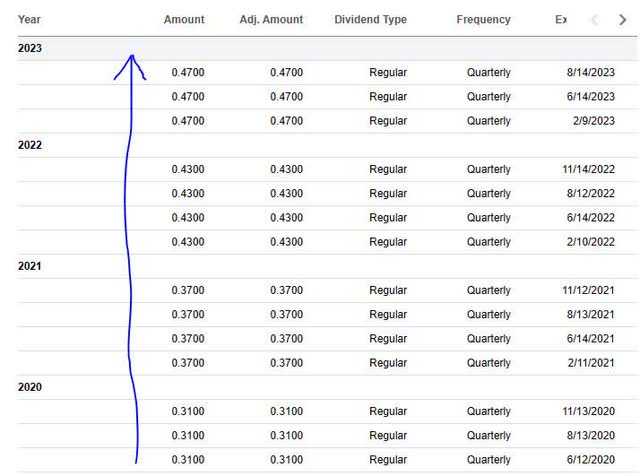Select the row dated 6/12/2020
Viewport: 640px width, 476px height.
point(327,460)
